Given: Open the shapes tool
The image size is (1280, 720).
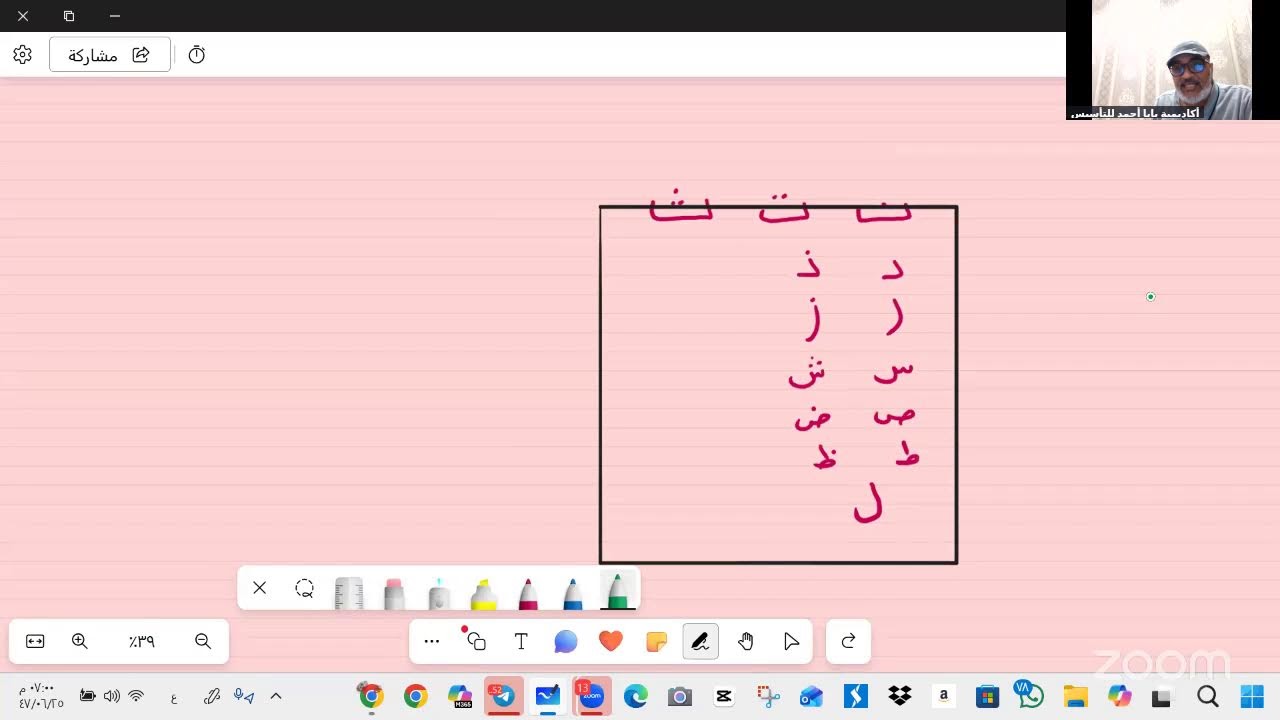Looking at the screenshot, I should 476,642.
